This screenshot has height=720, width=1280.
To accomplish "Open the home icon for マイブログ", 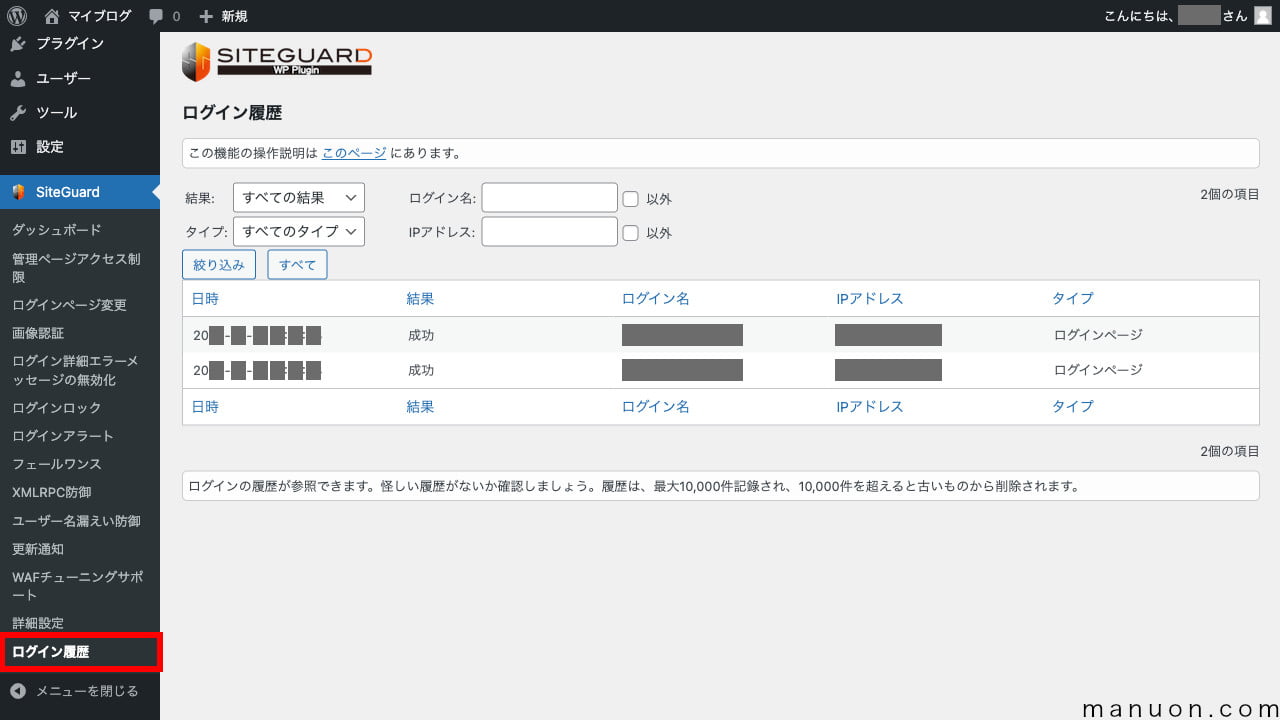I will tap(52, 16).
